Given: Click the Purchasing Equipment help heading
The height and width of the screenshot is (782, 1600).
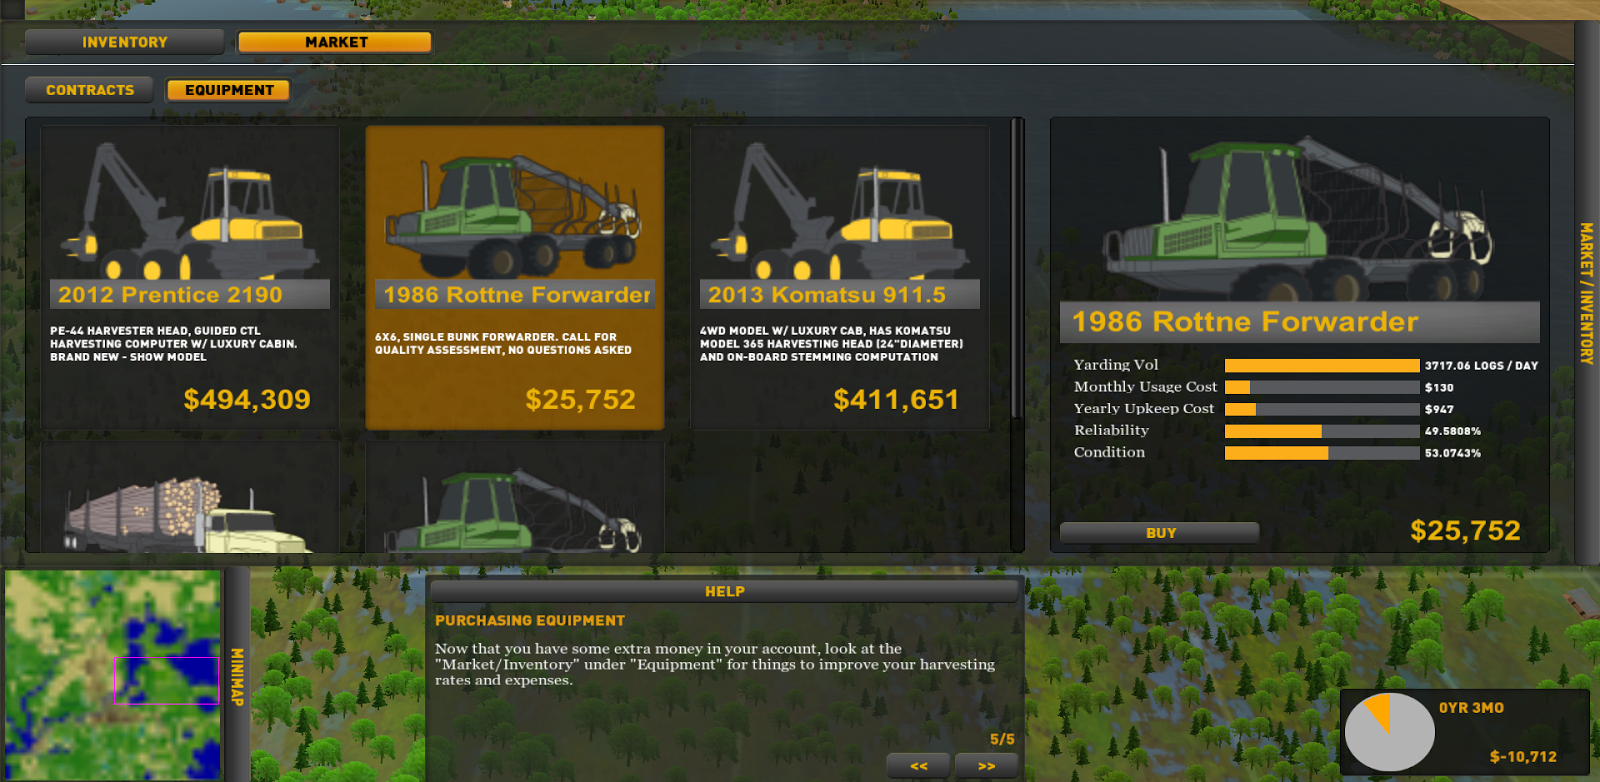Looking at the screenshot, I should [x=530, y=621].
